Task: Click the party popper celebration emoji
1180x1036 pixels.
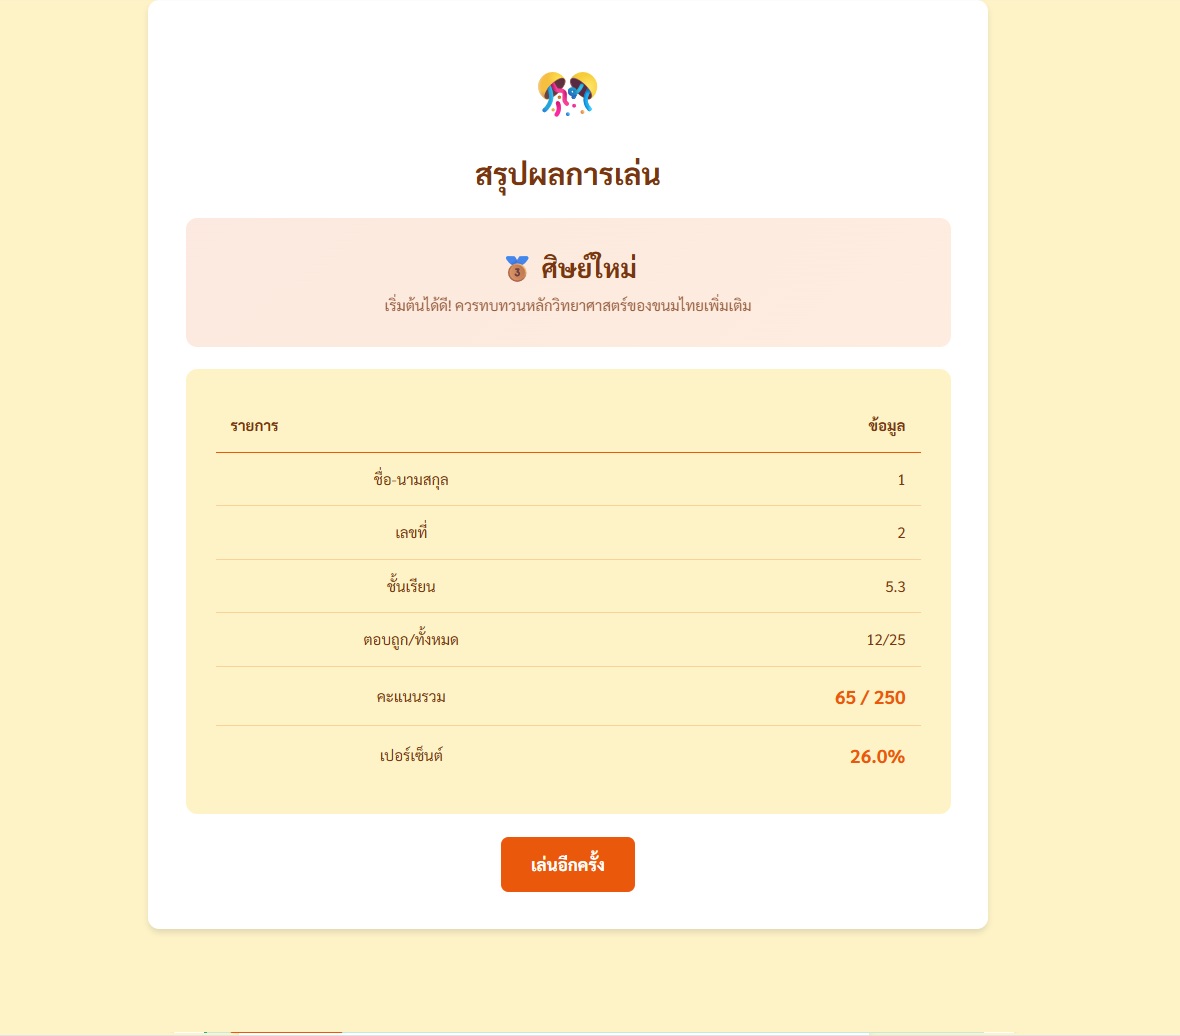Action: pyautogui.click(x=567, y=94)
